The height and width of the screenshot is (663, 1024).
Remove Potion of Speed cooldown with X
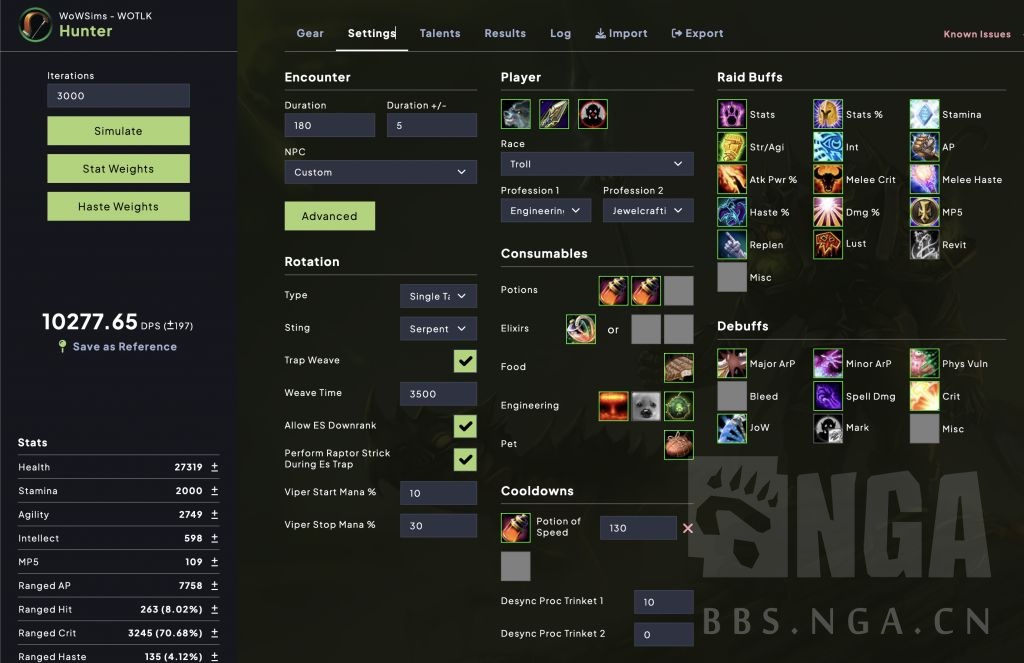[688, 528]
